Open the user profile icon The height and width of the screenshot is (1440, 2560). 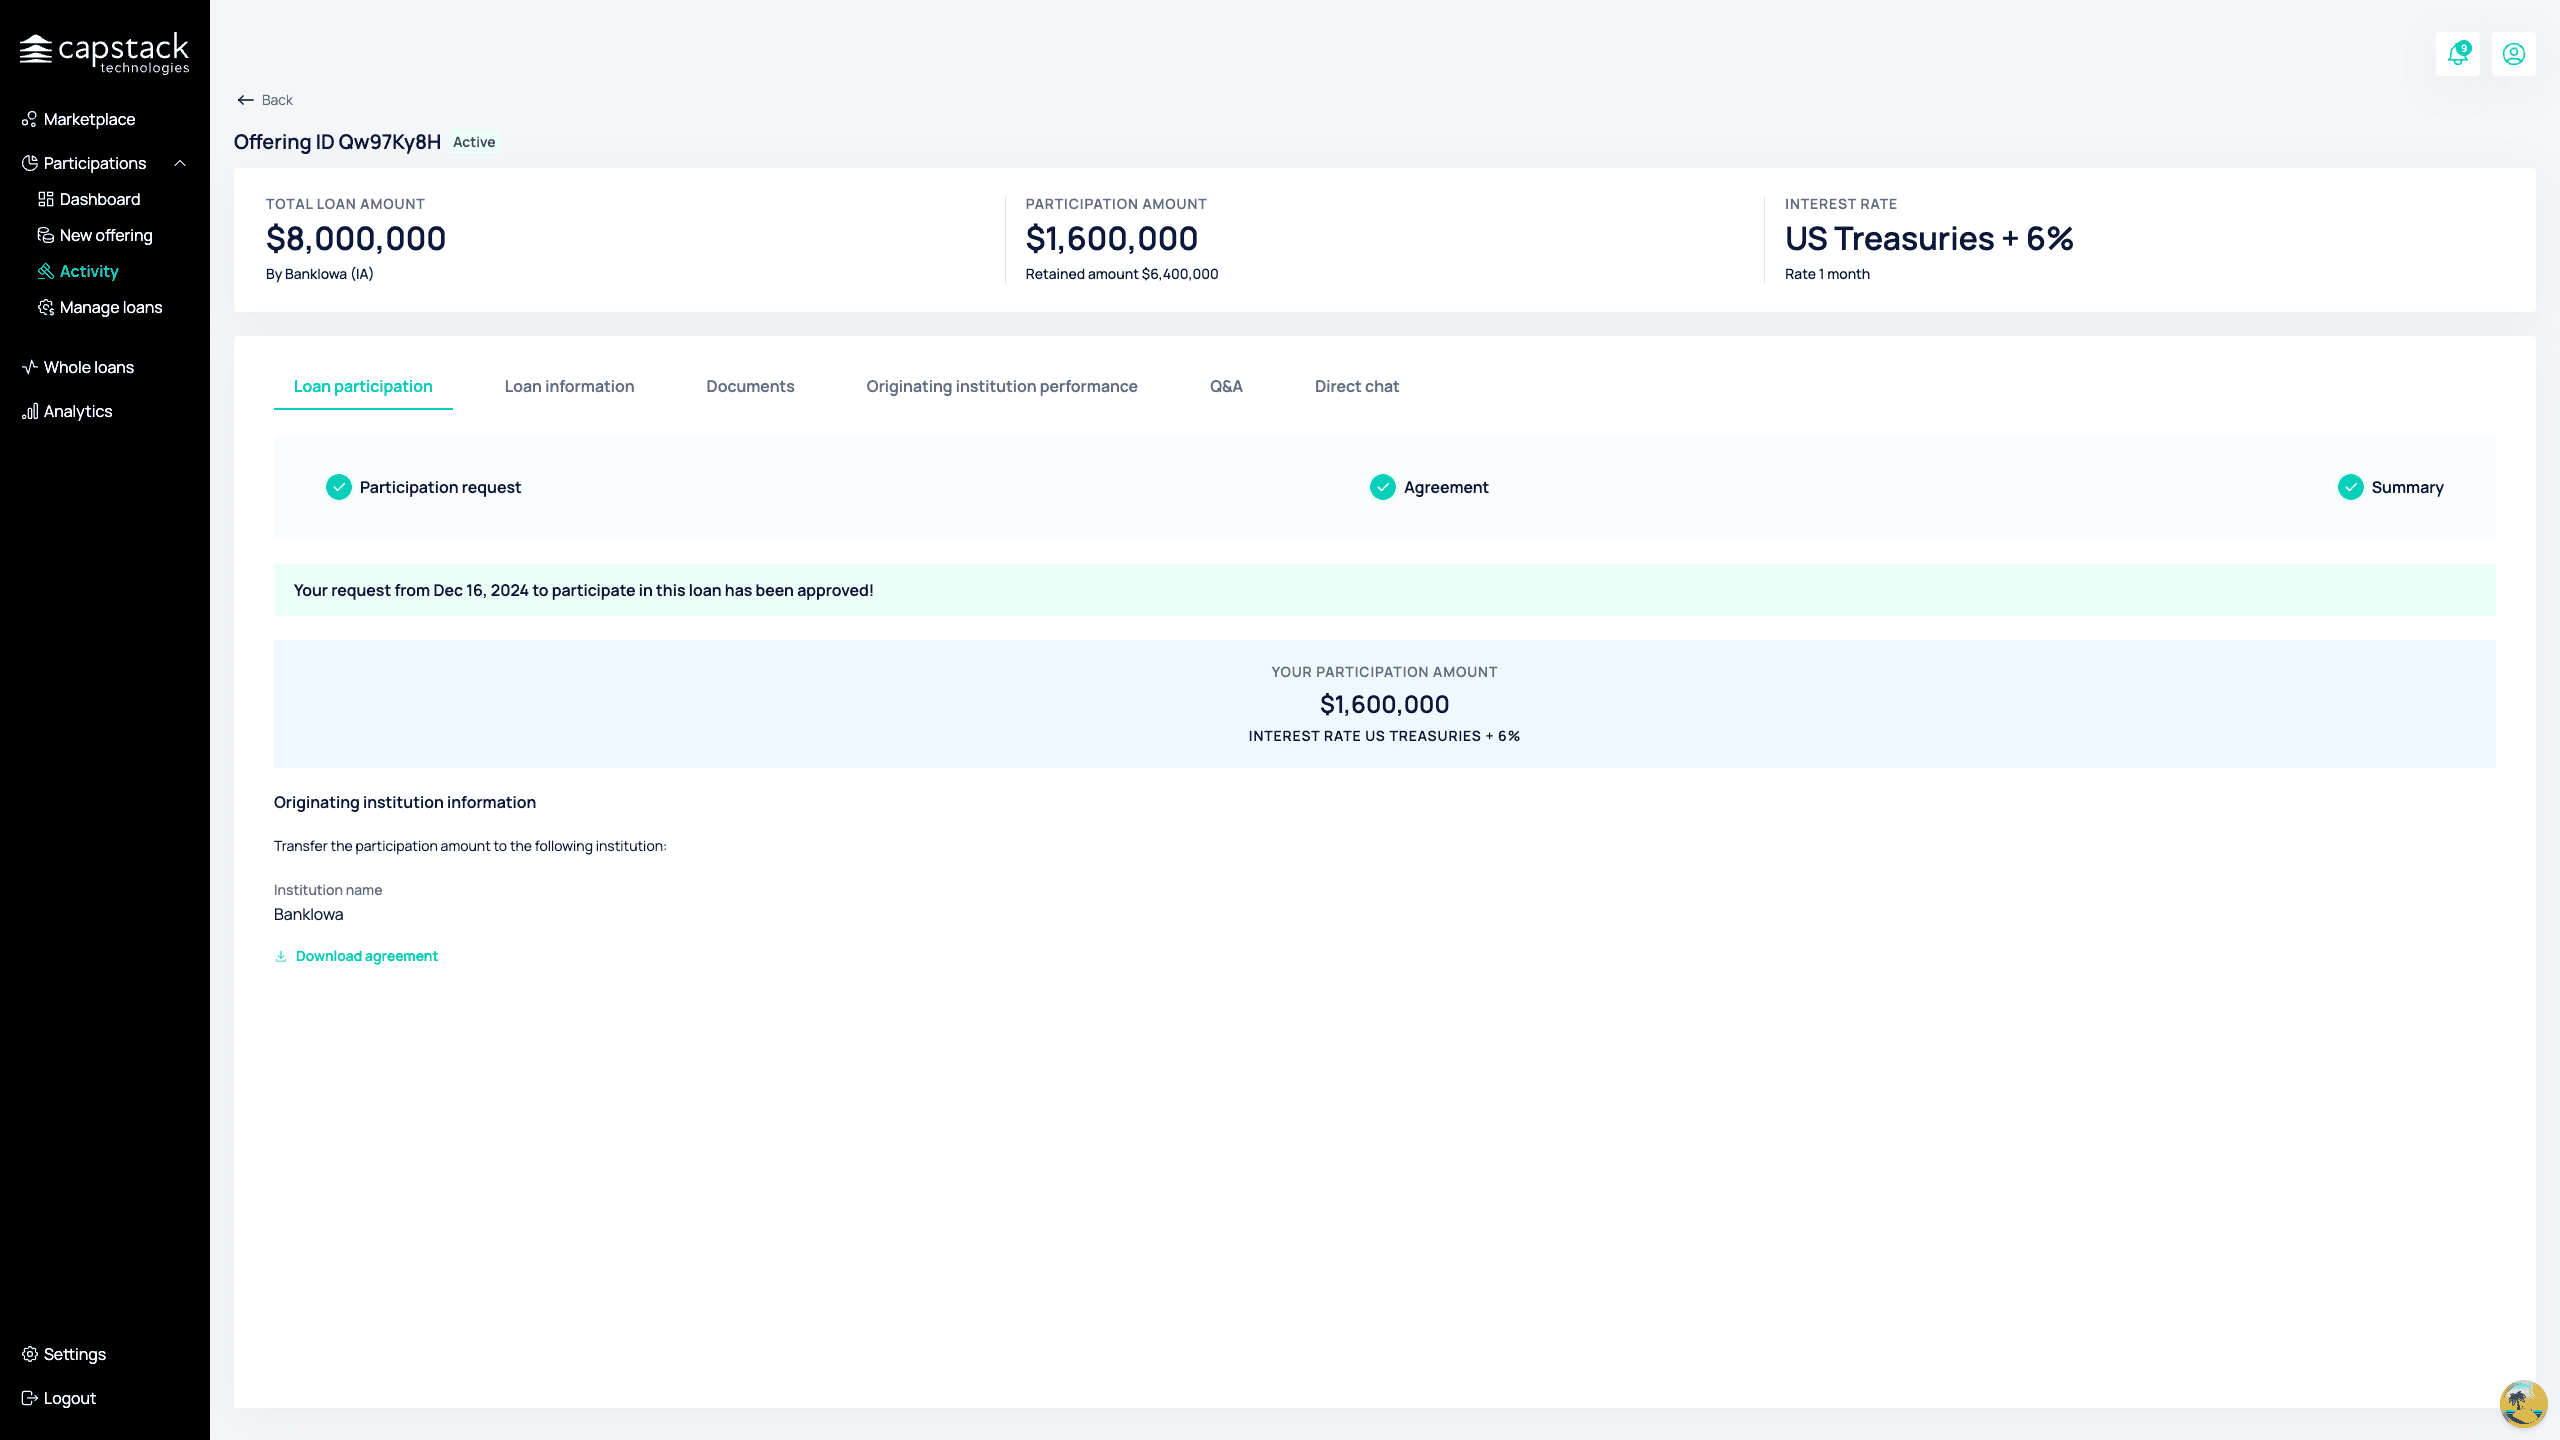click(x=2514, y=54)
